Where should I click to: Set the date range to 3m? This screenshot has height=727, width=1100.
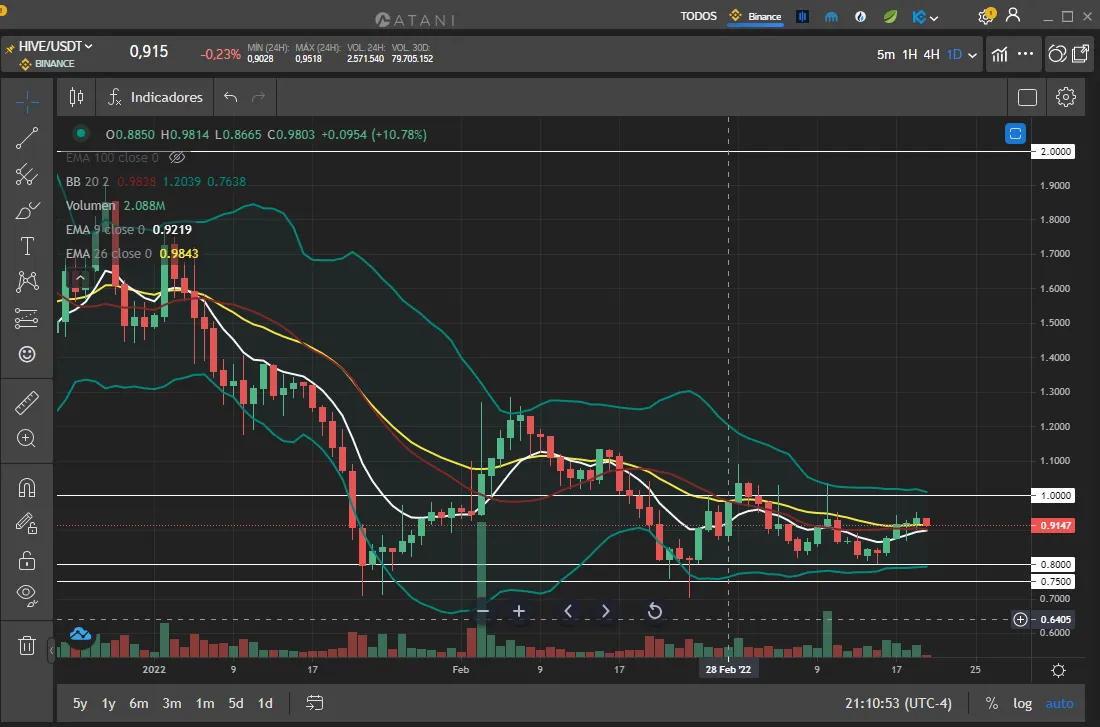(172, 703)
